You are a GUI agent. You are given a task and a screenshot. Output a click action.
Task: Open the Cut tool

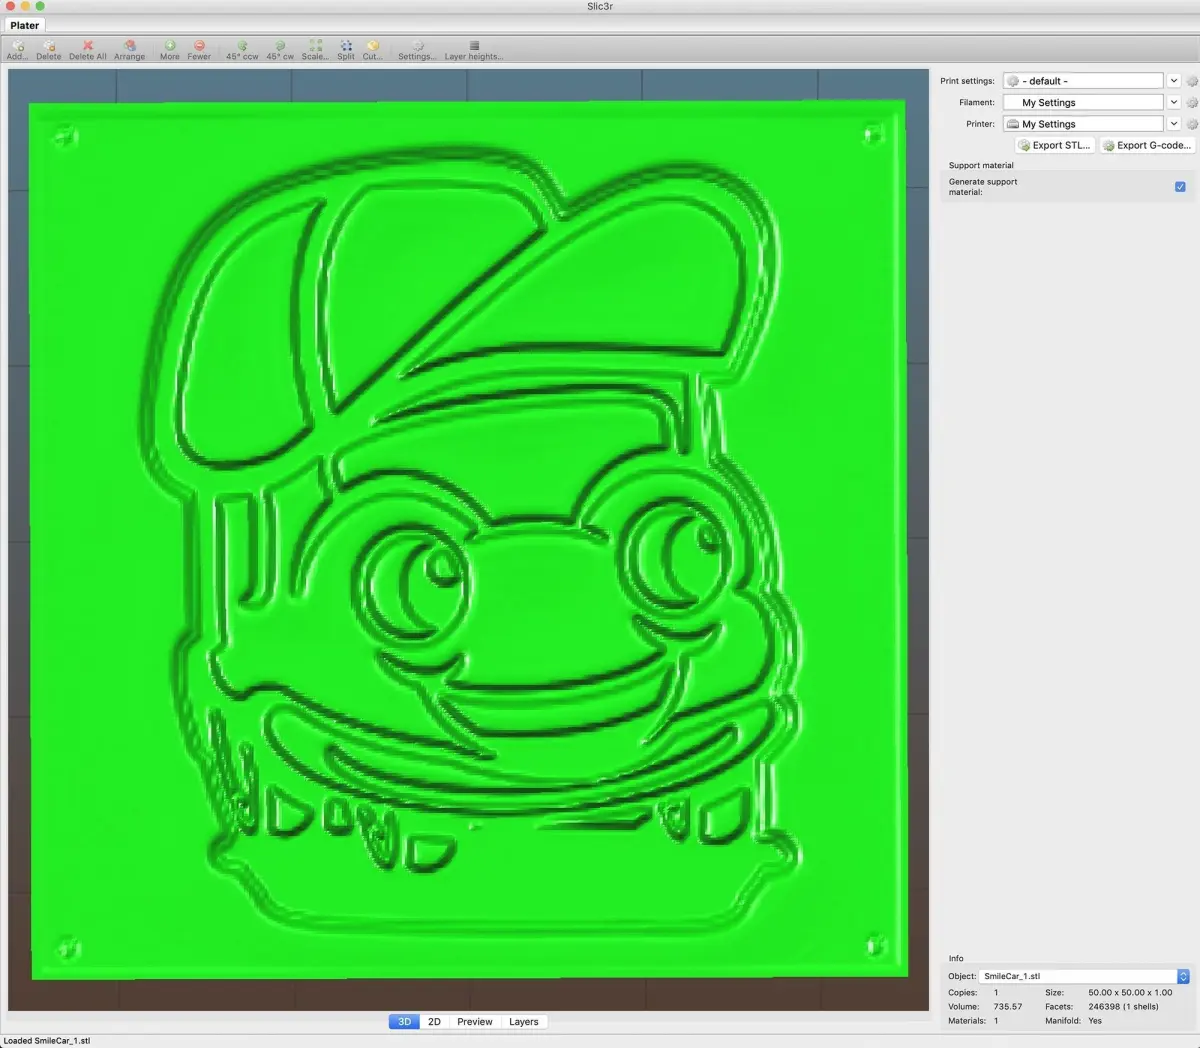click(372, 50)
